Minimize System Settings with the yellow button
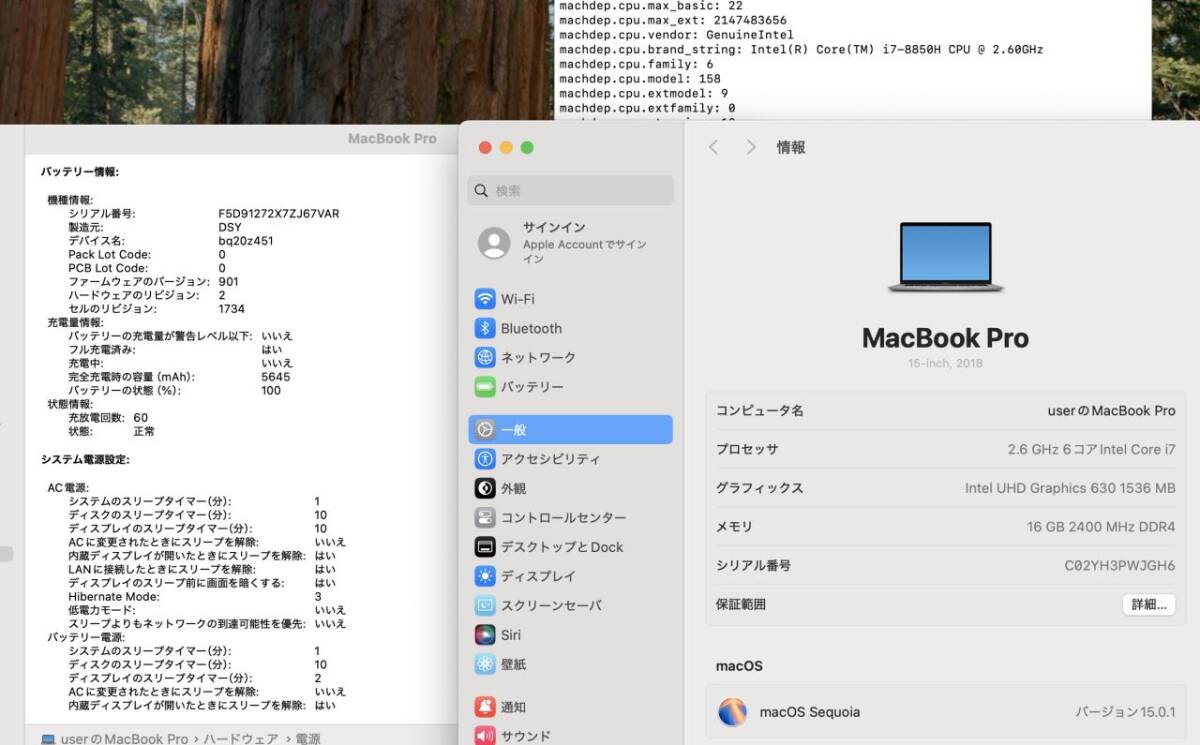 point(506,148)
